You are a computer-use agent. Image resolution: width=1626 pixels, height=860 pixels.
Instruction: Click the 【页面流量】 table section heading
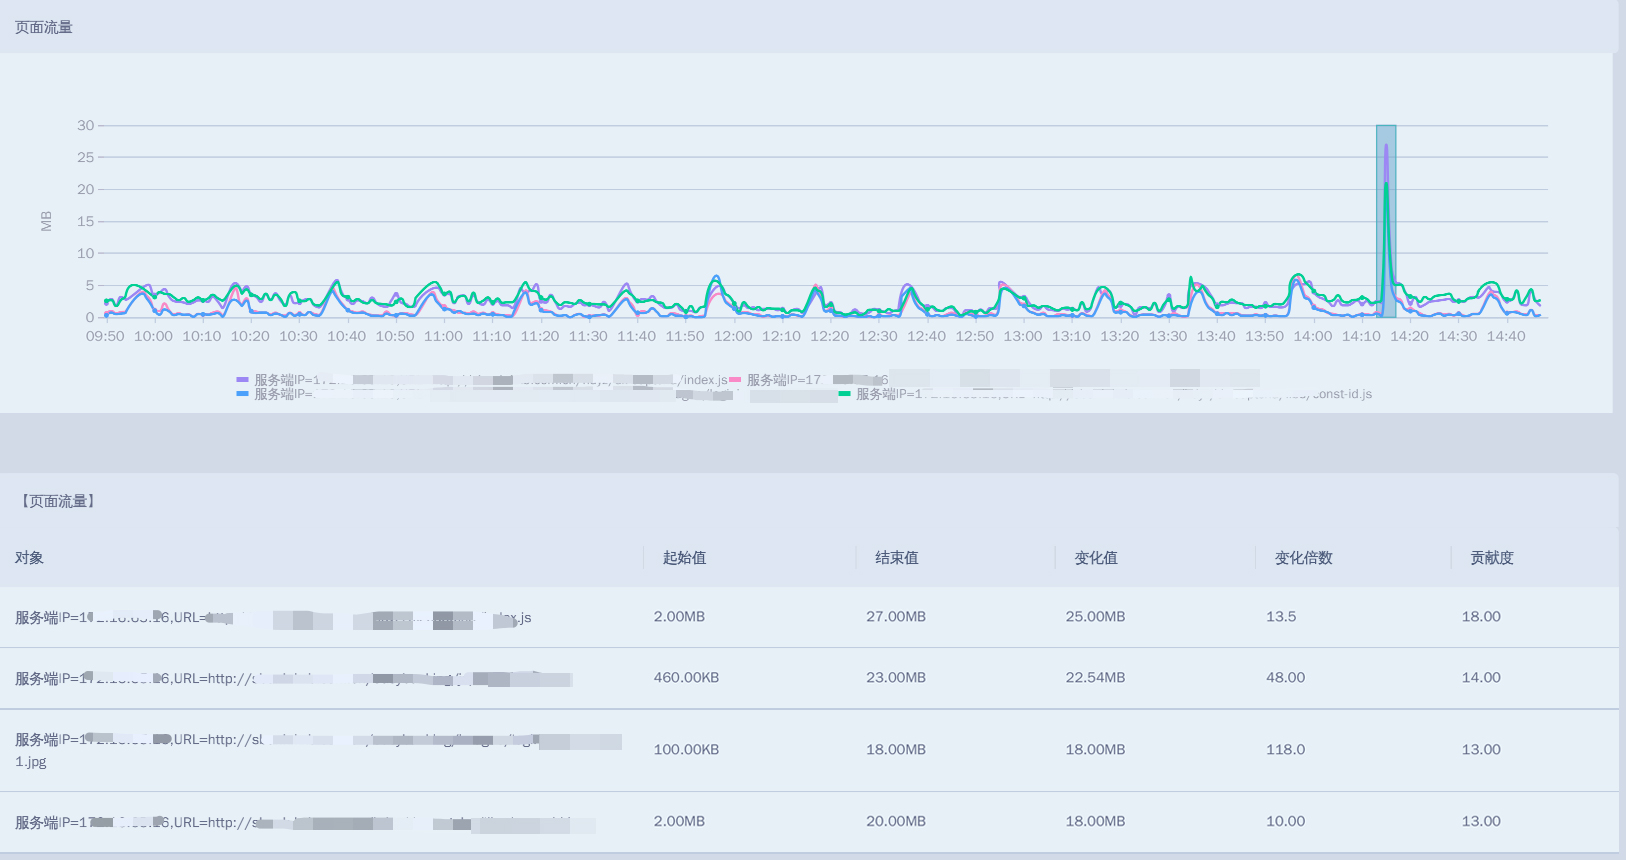click(x=58, y=501)
